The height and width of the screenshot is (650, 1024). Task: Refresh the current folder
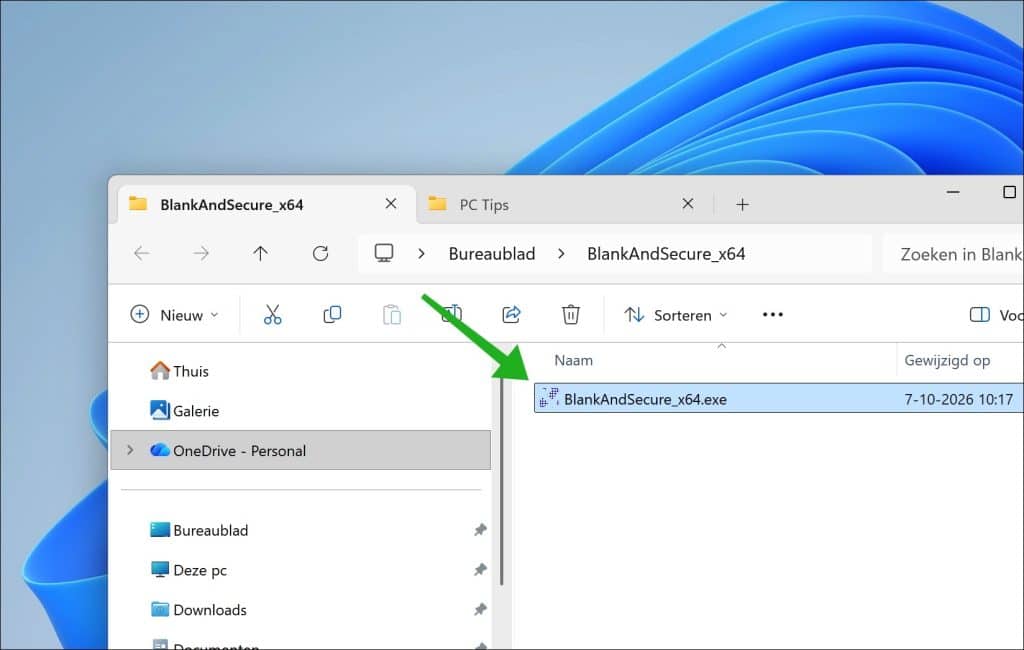click(x=320, y=253)
